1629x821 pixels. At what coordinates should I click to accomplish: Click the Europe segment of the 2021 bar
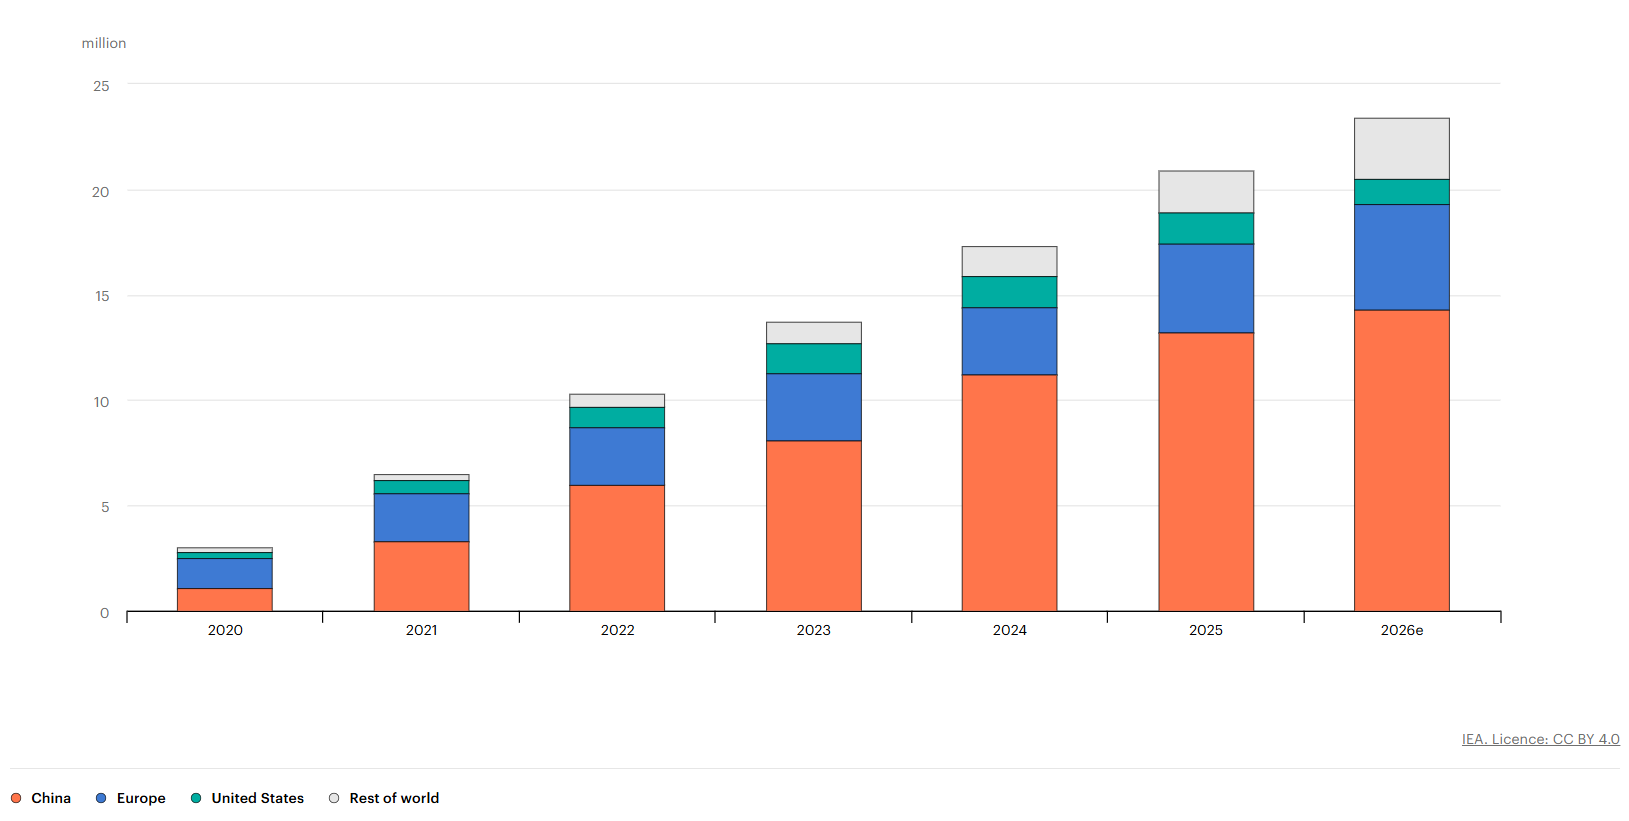coord(421,517)
